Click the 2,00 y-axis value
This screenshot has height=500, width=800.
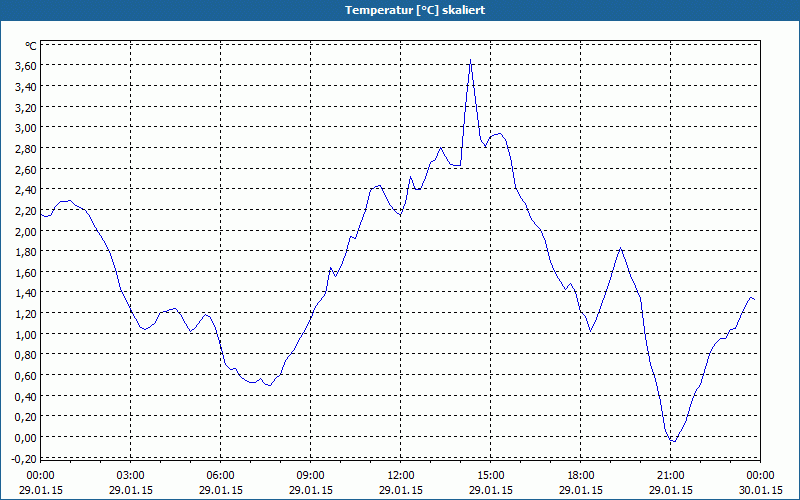coord(26,231)
